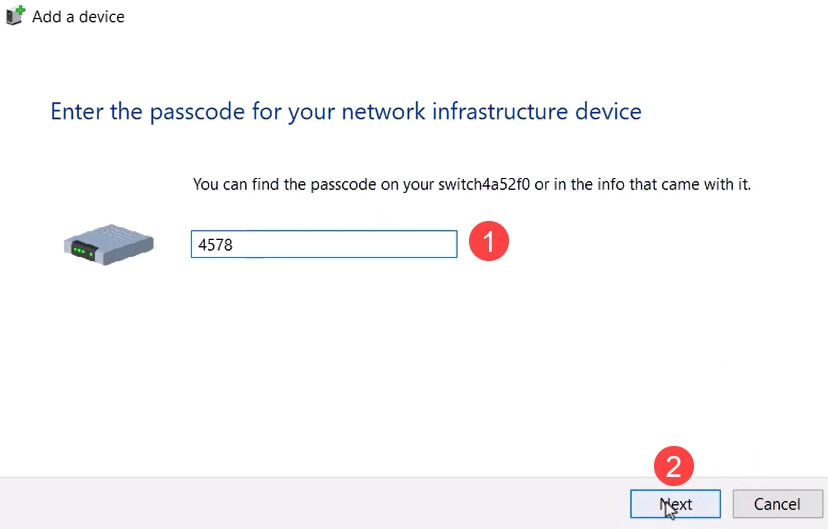
Task: Place cursor after 4578 in the passcode box
Action: pos(234,244)
